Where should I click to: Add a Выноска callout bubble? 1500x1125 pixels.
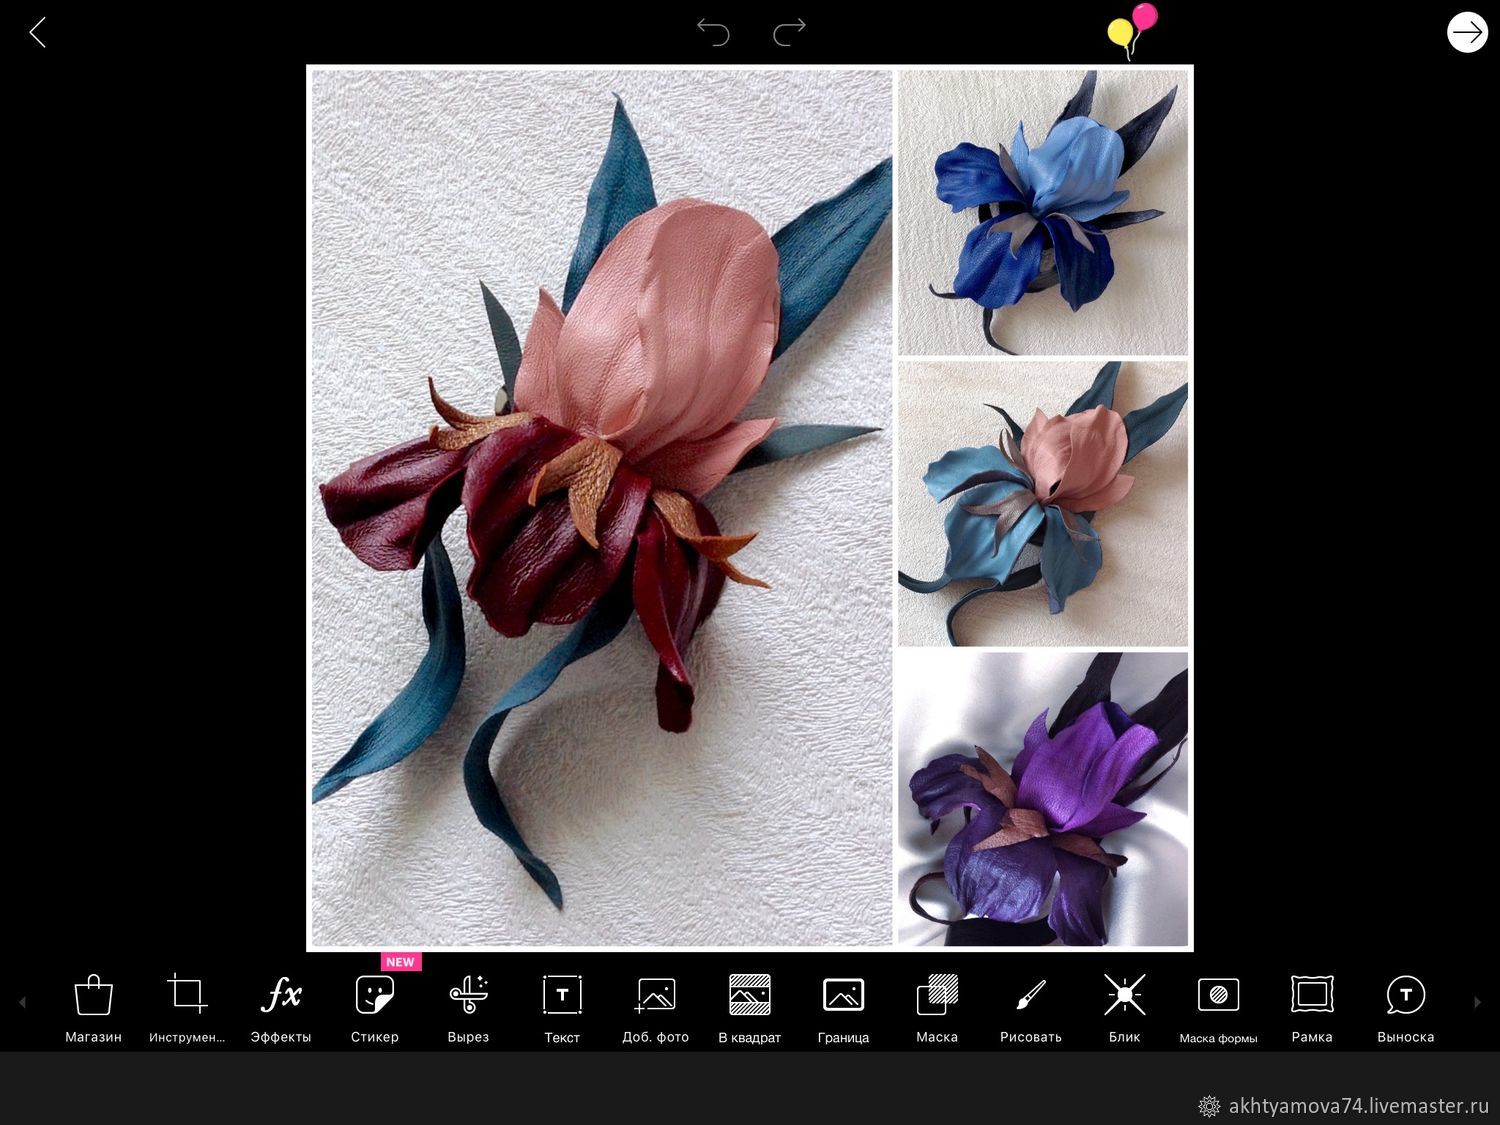[x=1406, y=1008]
